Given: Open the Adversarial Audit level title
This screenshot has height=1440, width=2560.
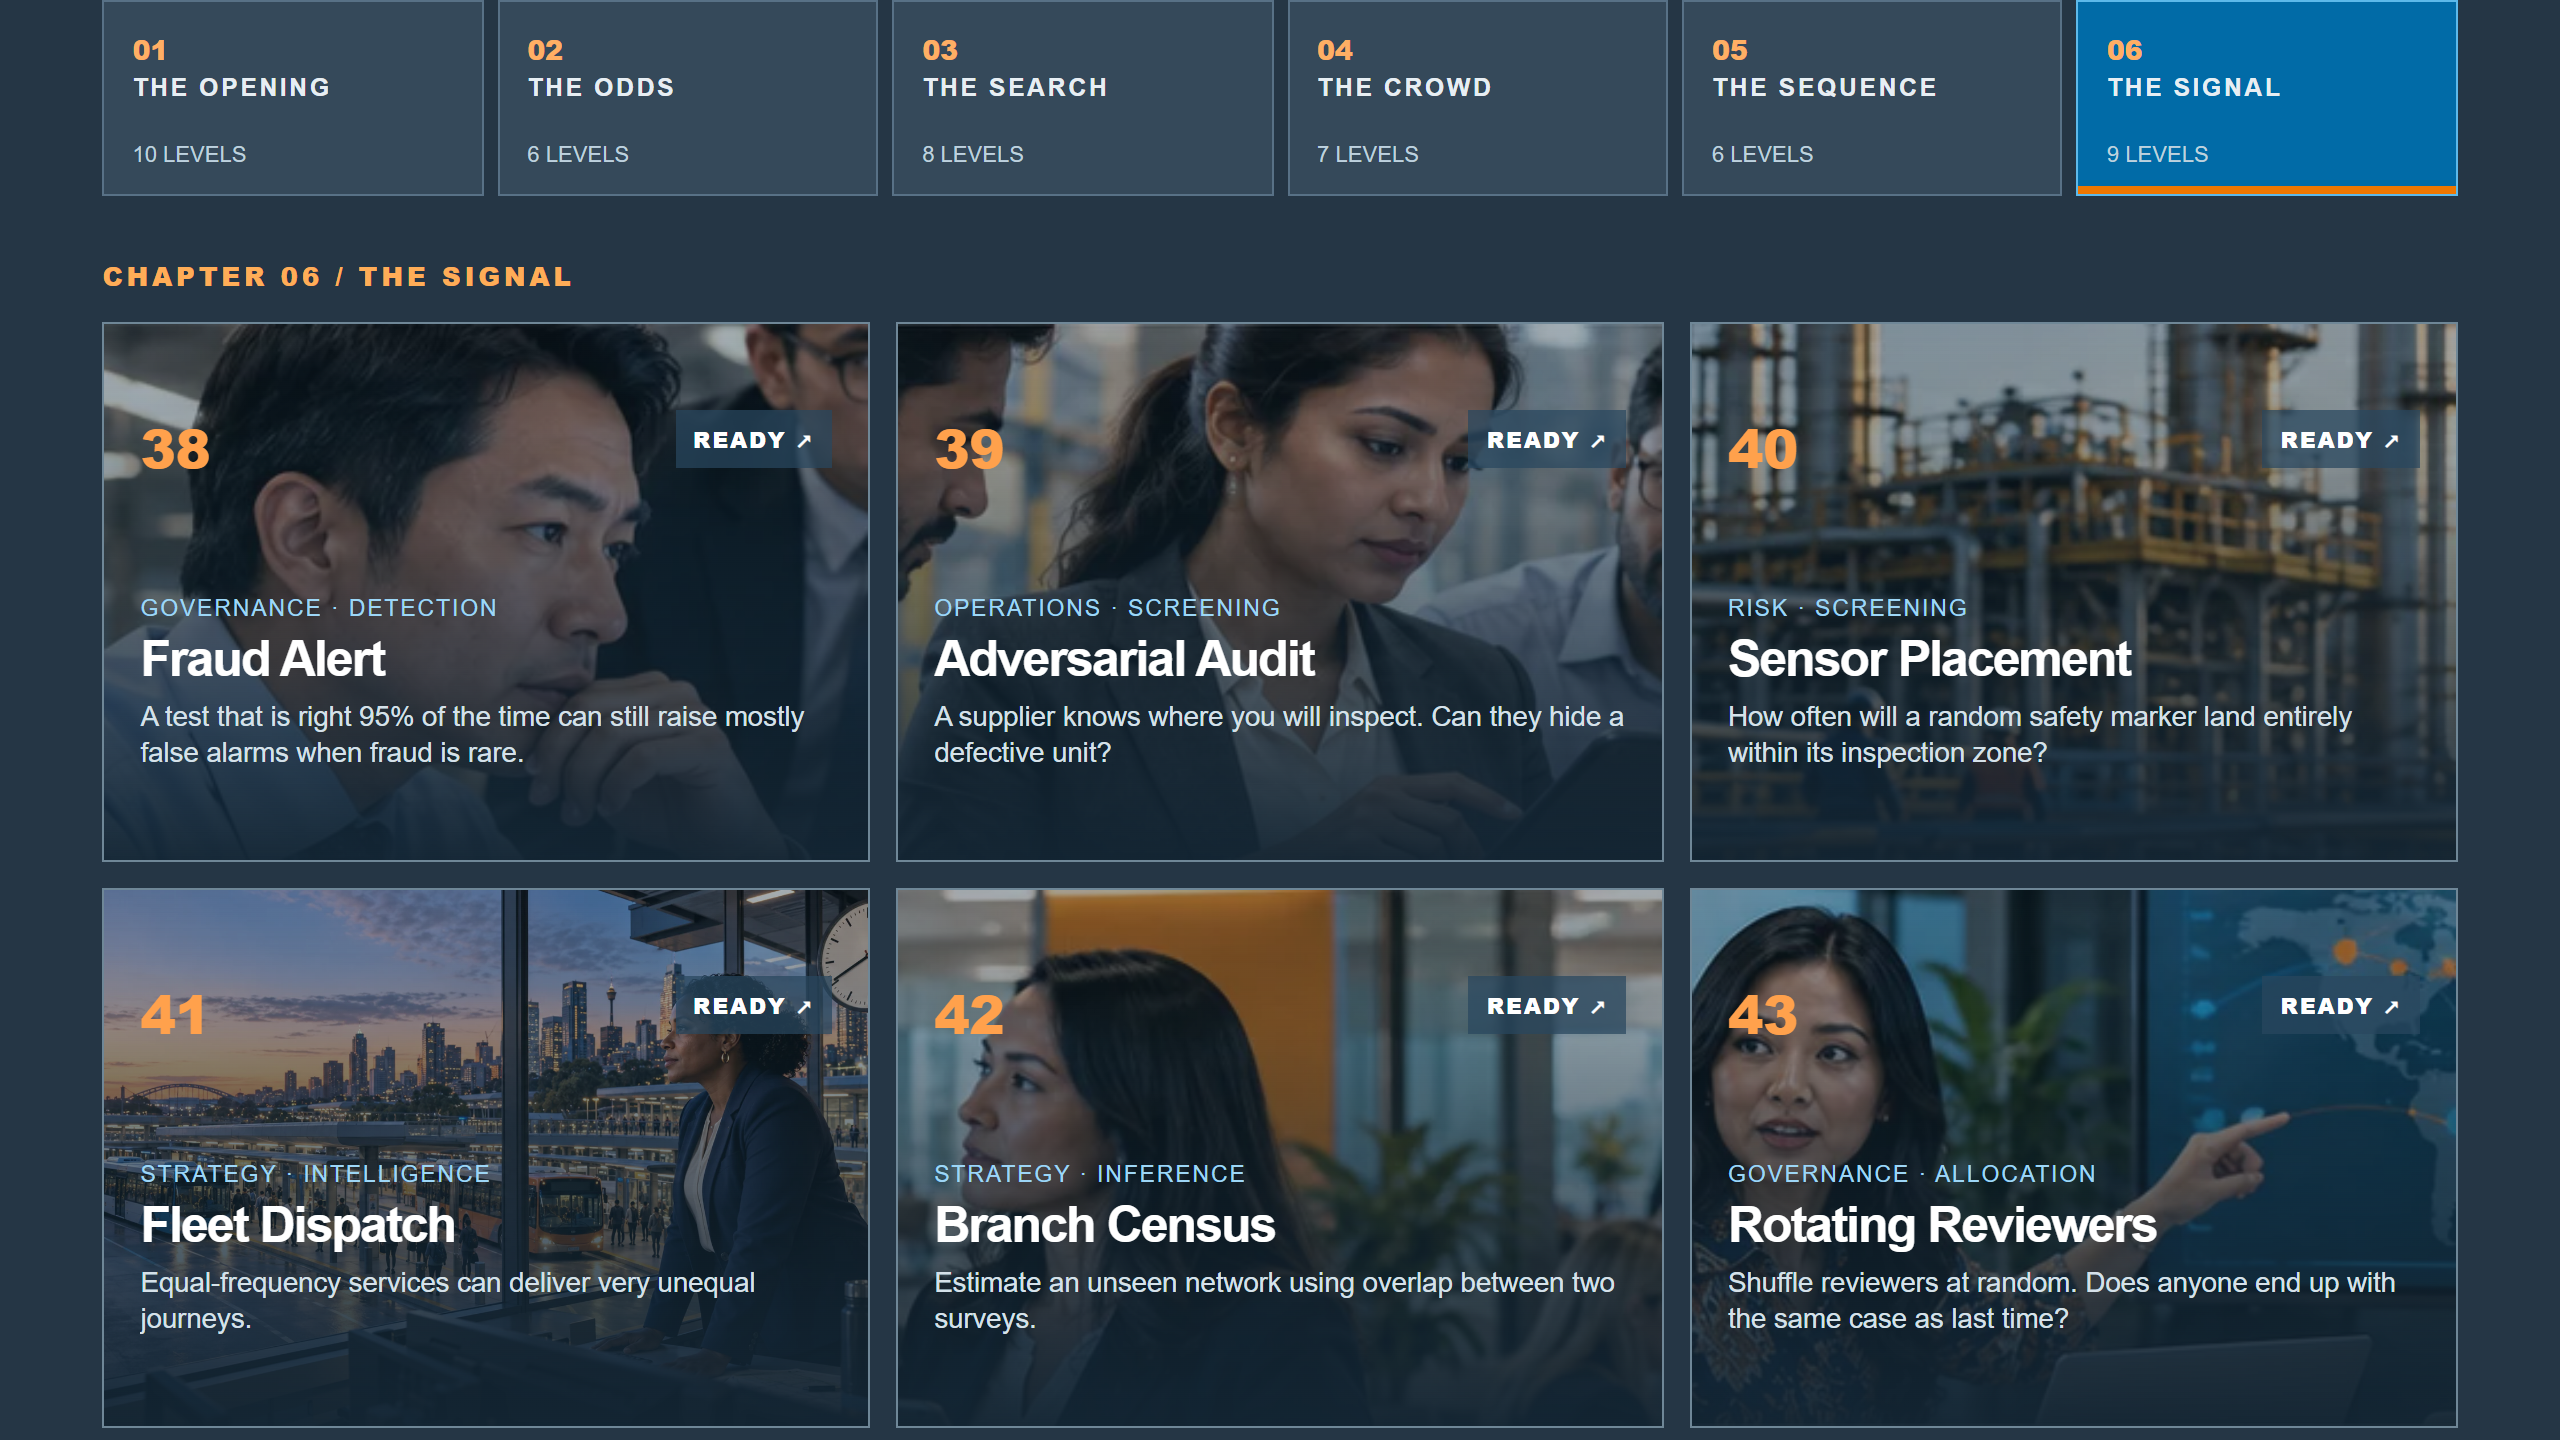Looking at the screenshot, I should 1124,659.
